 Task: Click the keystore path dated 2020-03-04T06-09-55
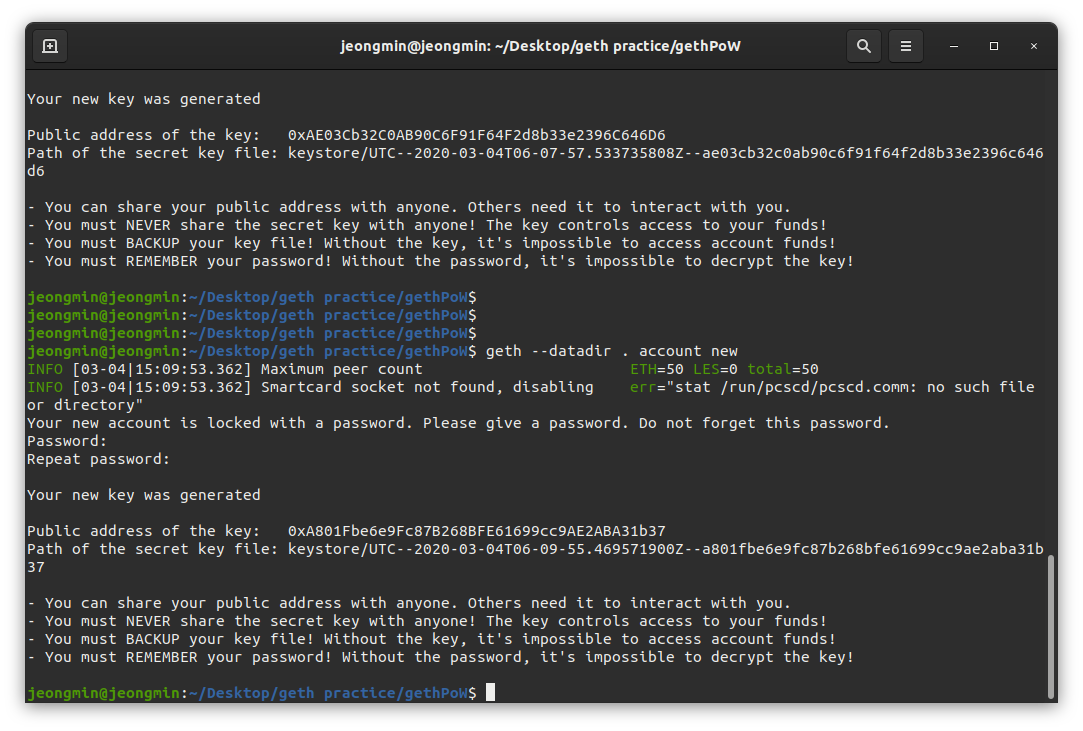tap(535, 558)
